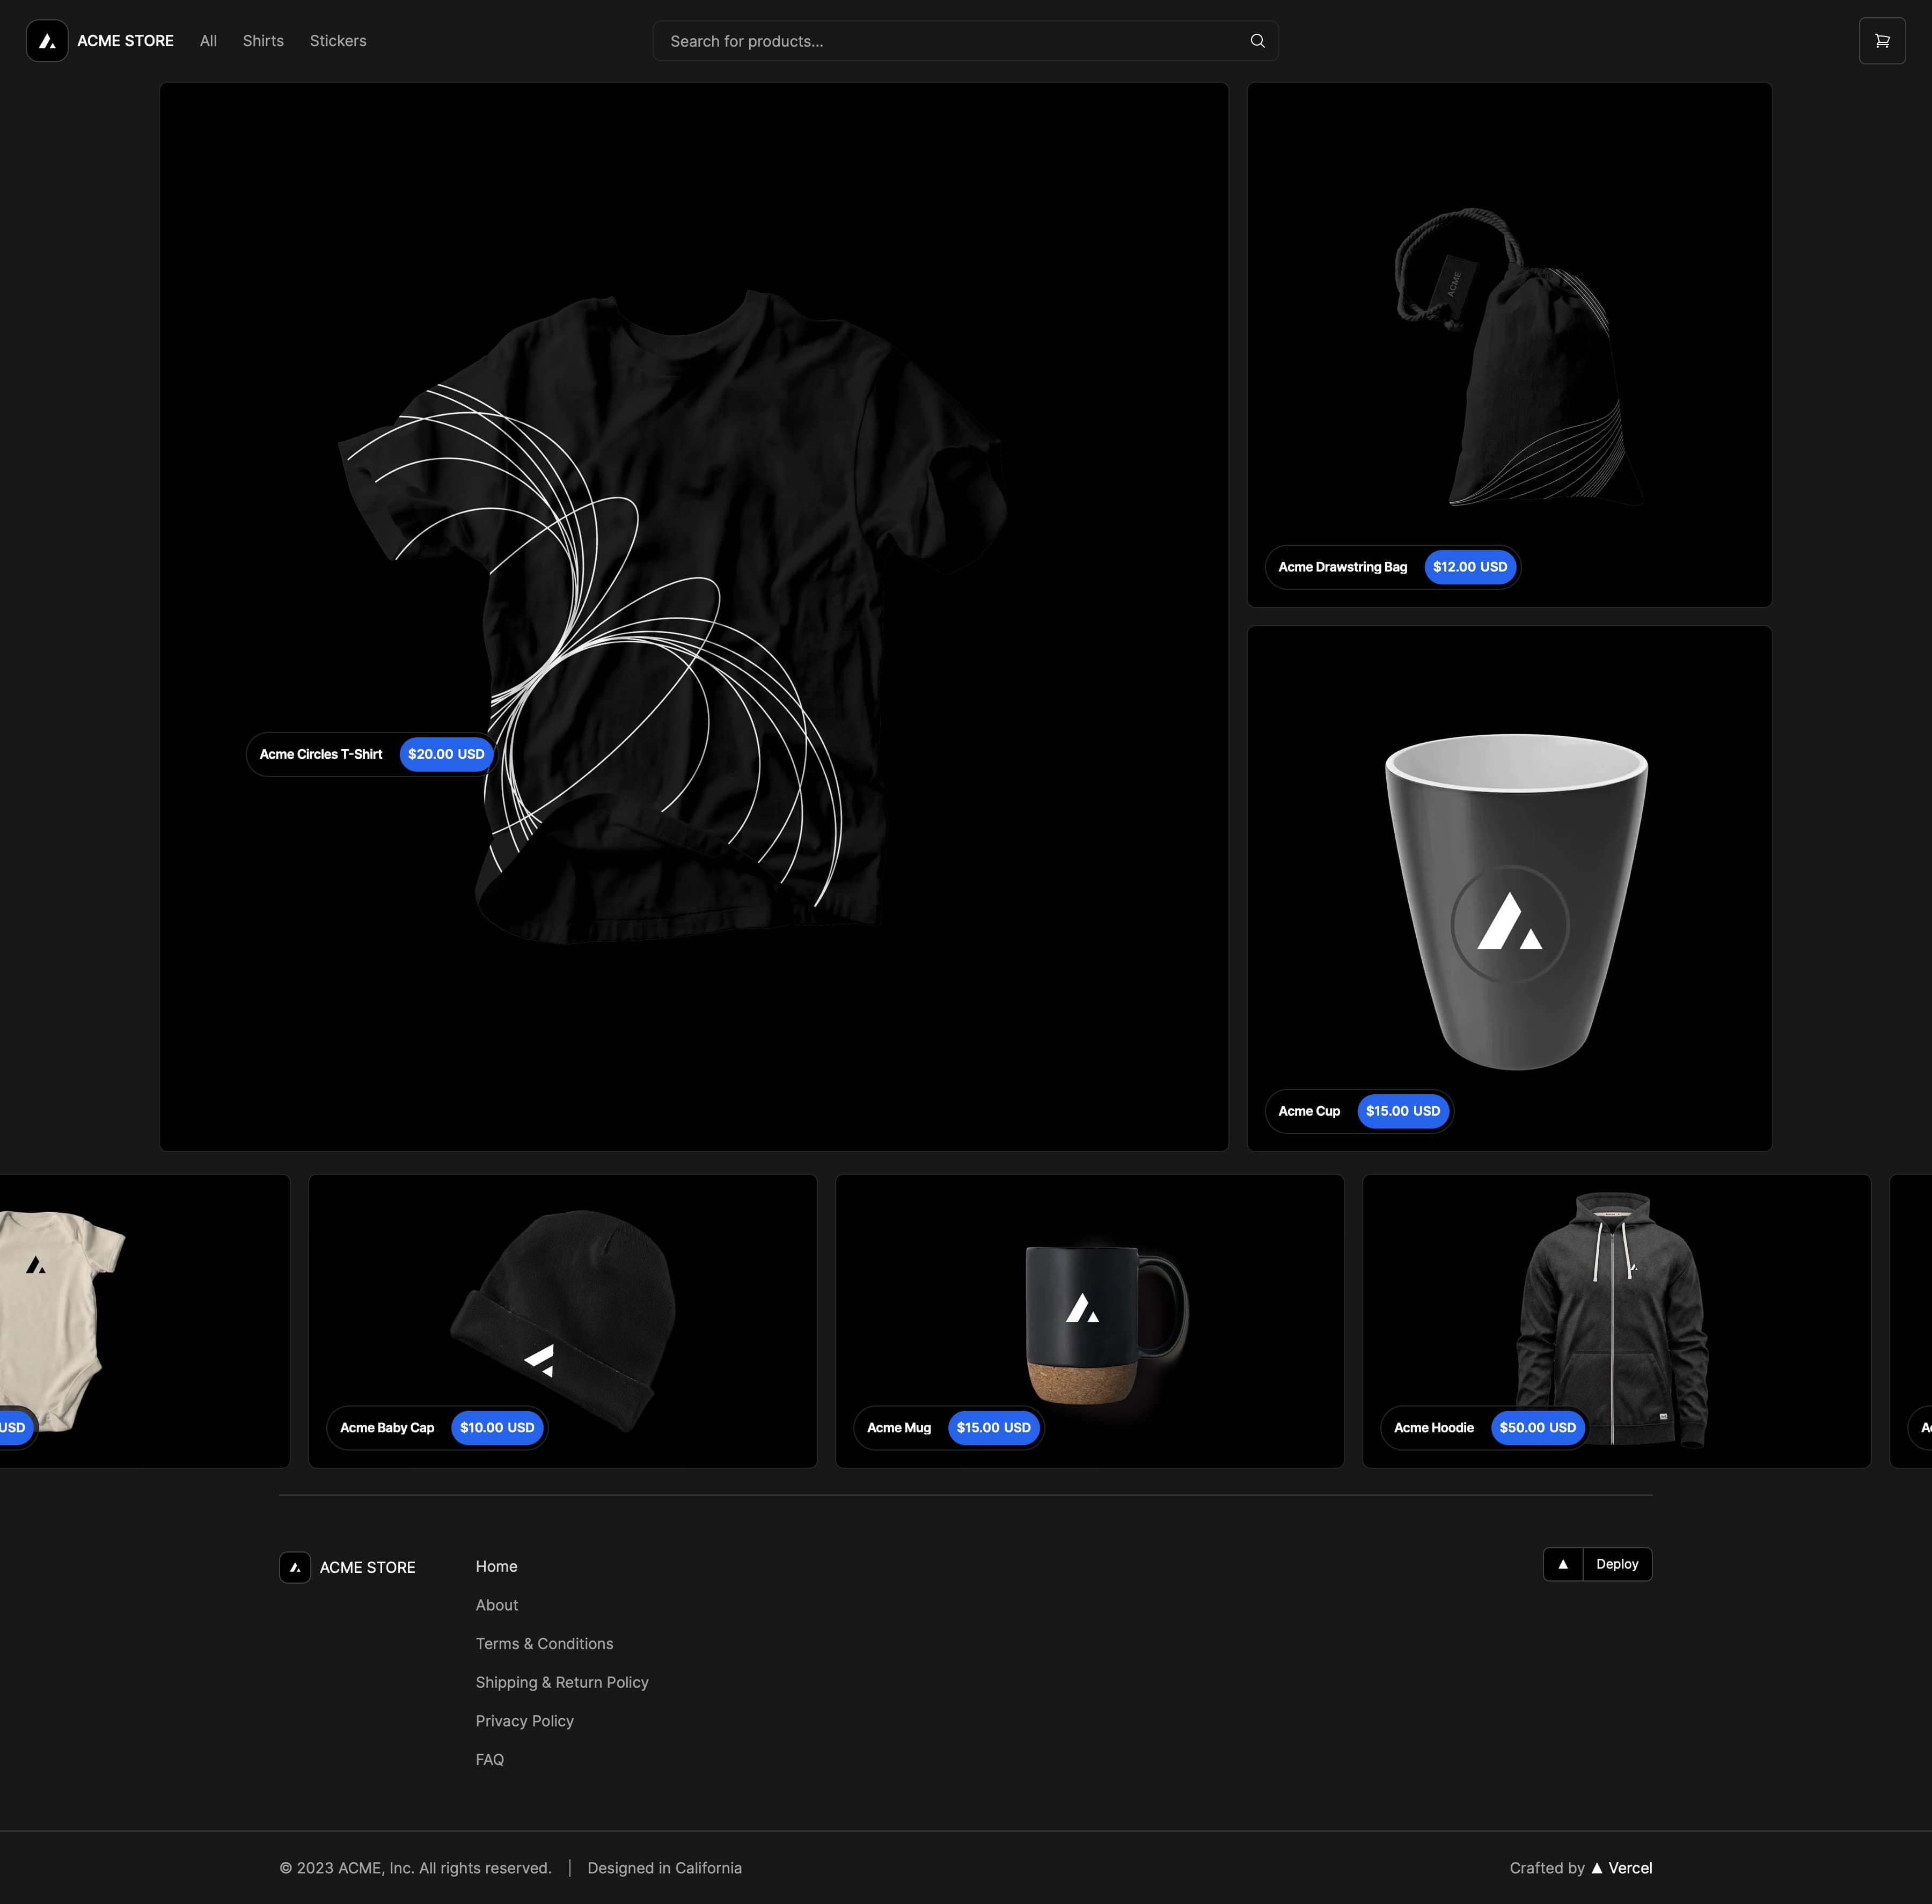This screenshot has height=1904, width=1932.
Task: Open the Stickers category
Action: (338, 41)
